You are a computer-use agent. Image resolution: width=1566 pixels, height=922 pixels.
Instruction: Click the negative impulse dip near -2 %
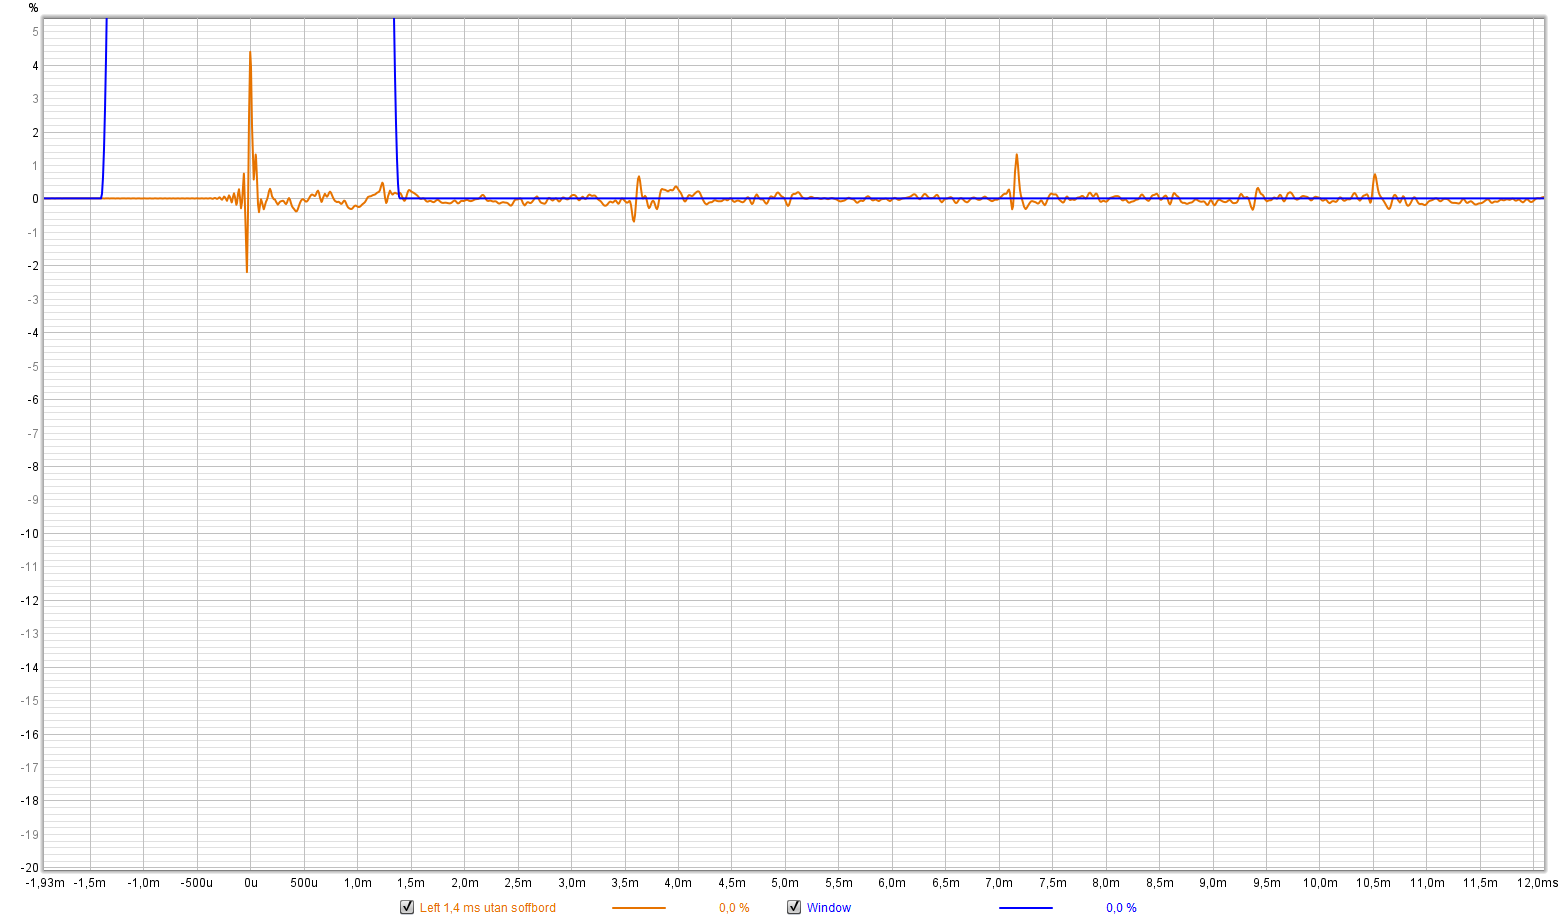(x=247, y=269)
